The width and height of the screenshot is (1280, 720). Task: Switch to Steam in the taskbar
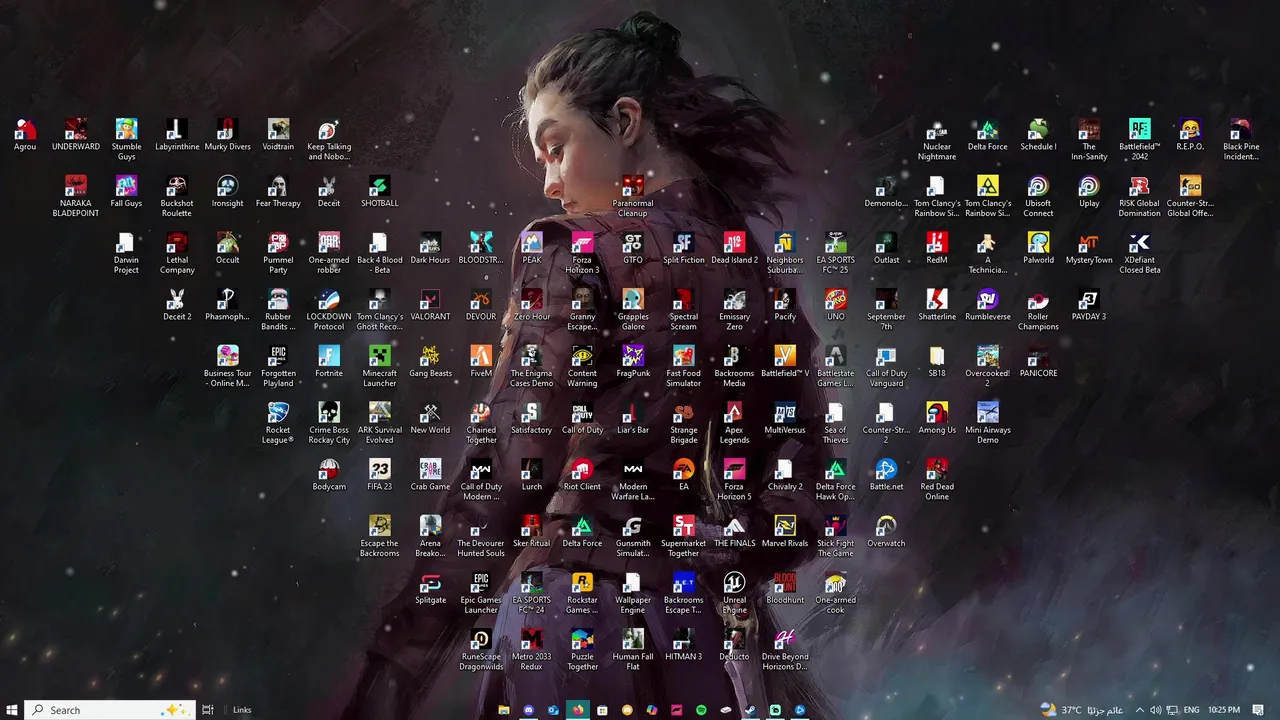point(750,710)
